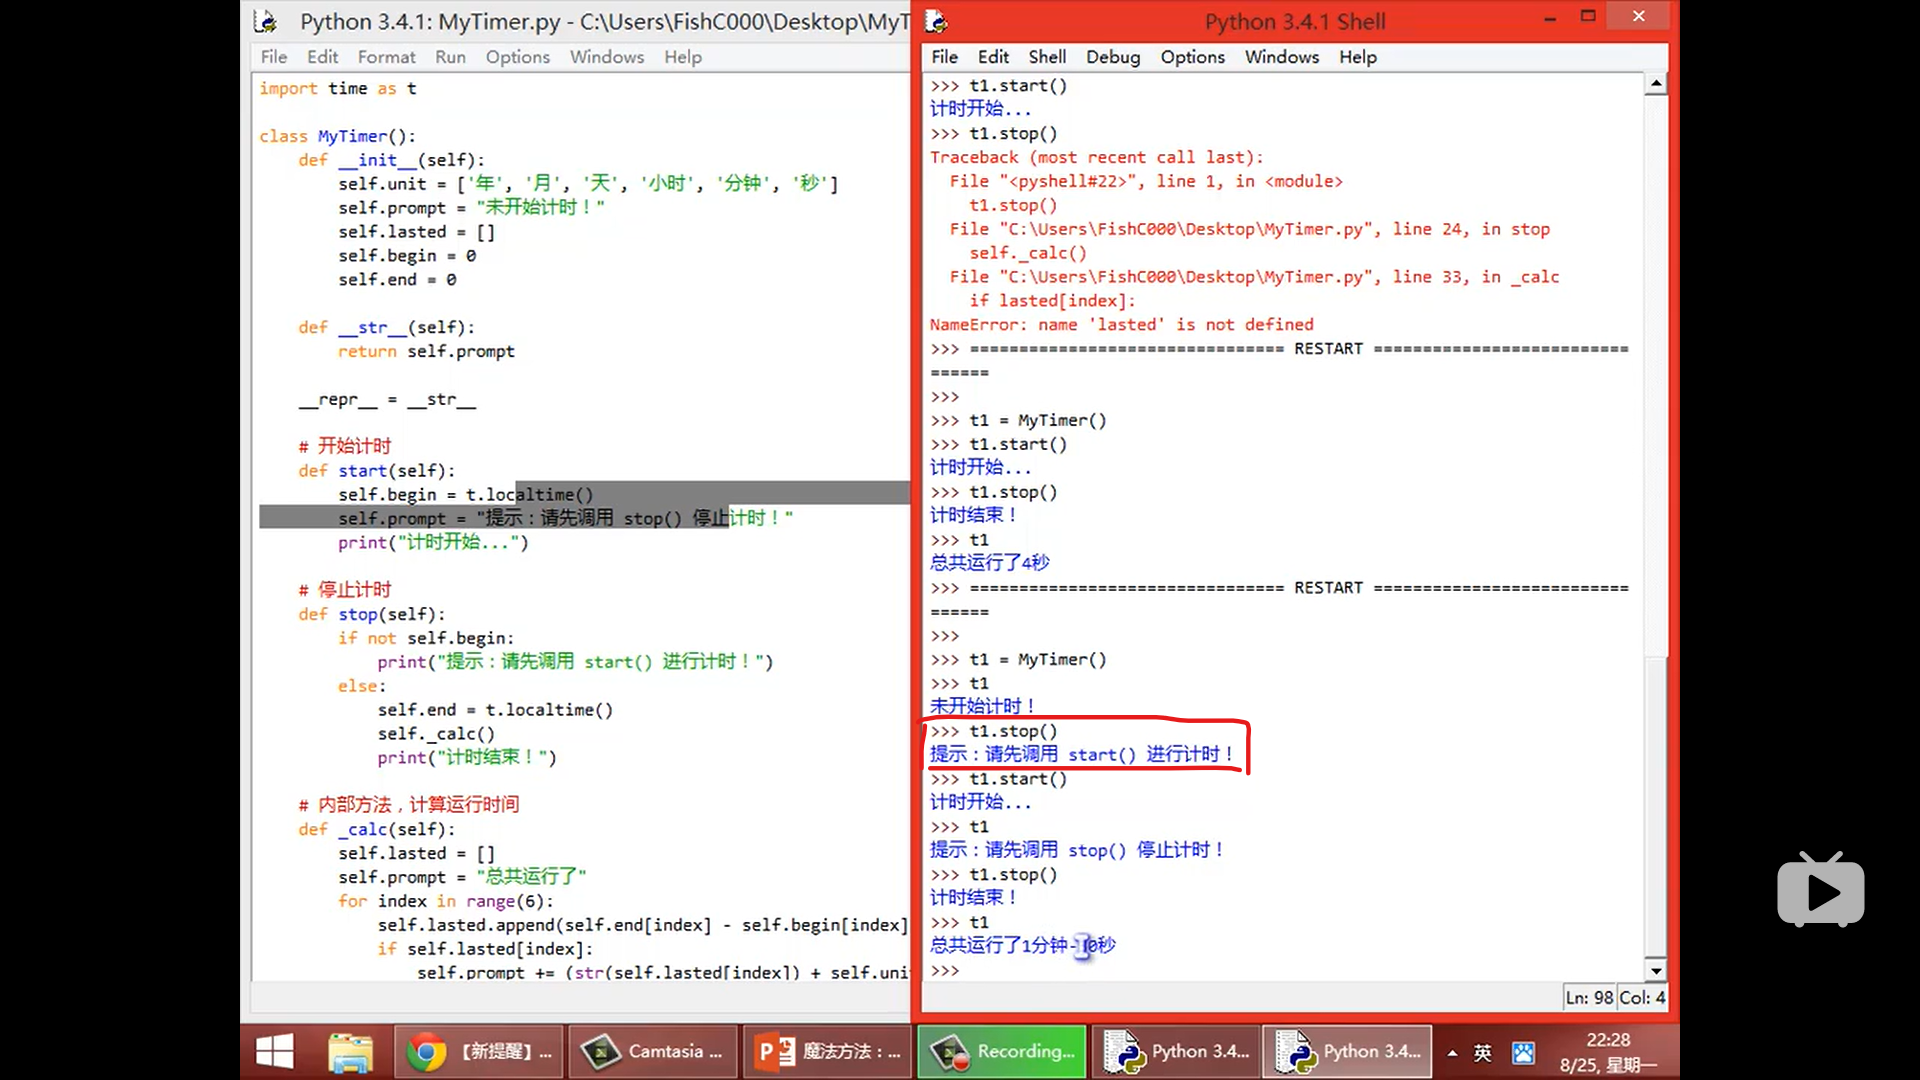Viewport: 1920px width, 1080px height.
Task: Click the Python icon in Shell title bar
Action: 937,21
